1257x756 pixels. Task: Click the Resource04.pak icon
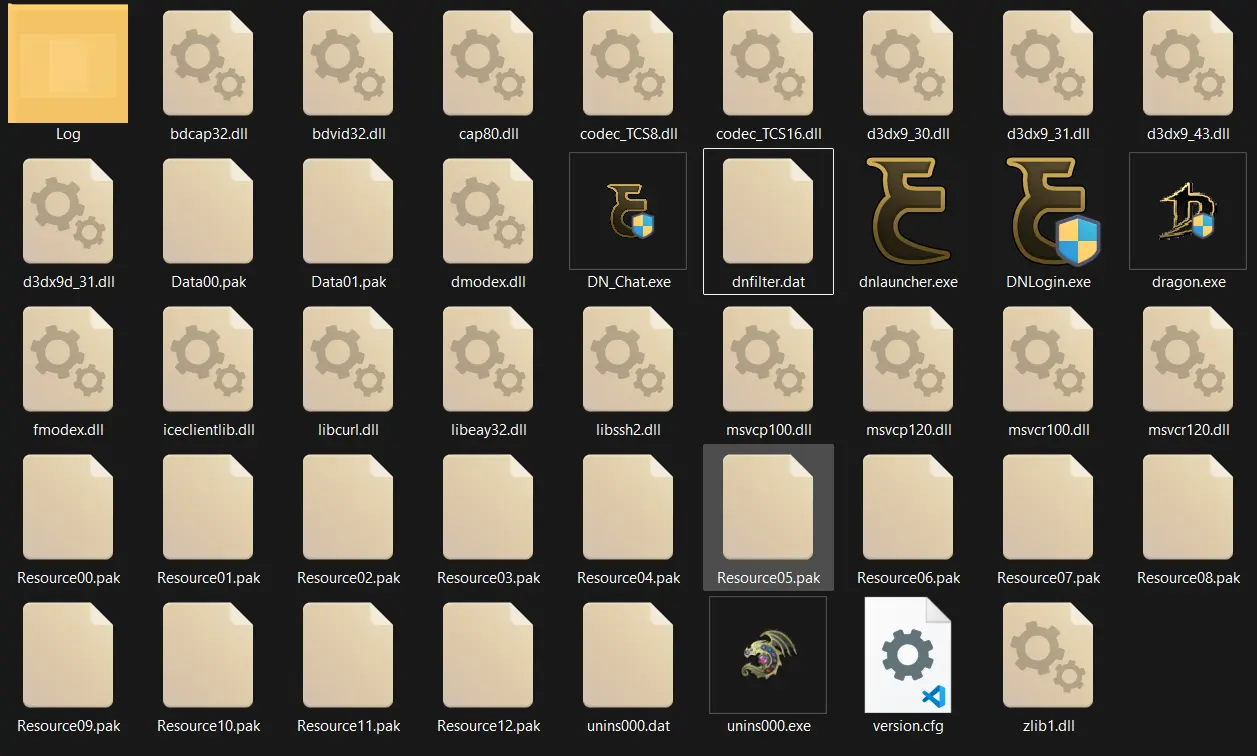[x=628, y=508]
